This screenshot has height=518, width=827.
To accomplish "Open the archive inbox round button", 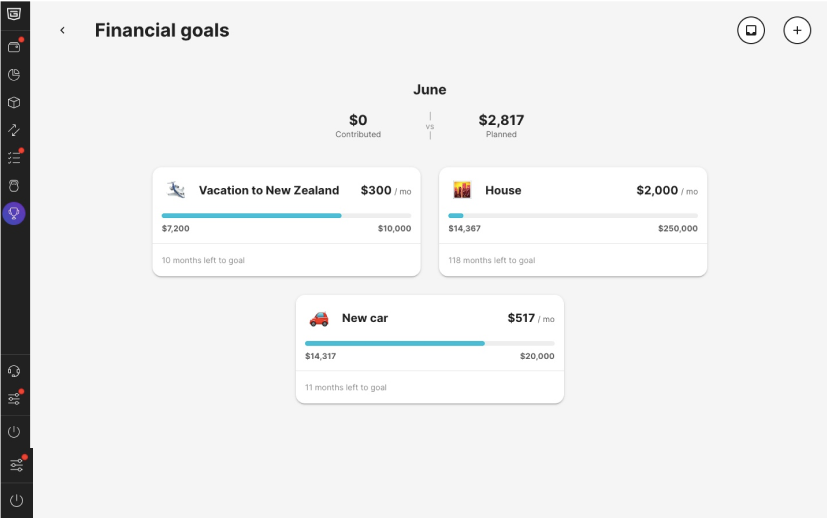I will [751, 31].
